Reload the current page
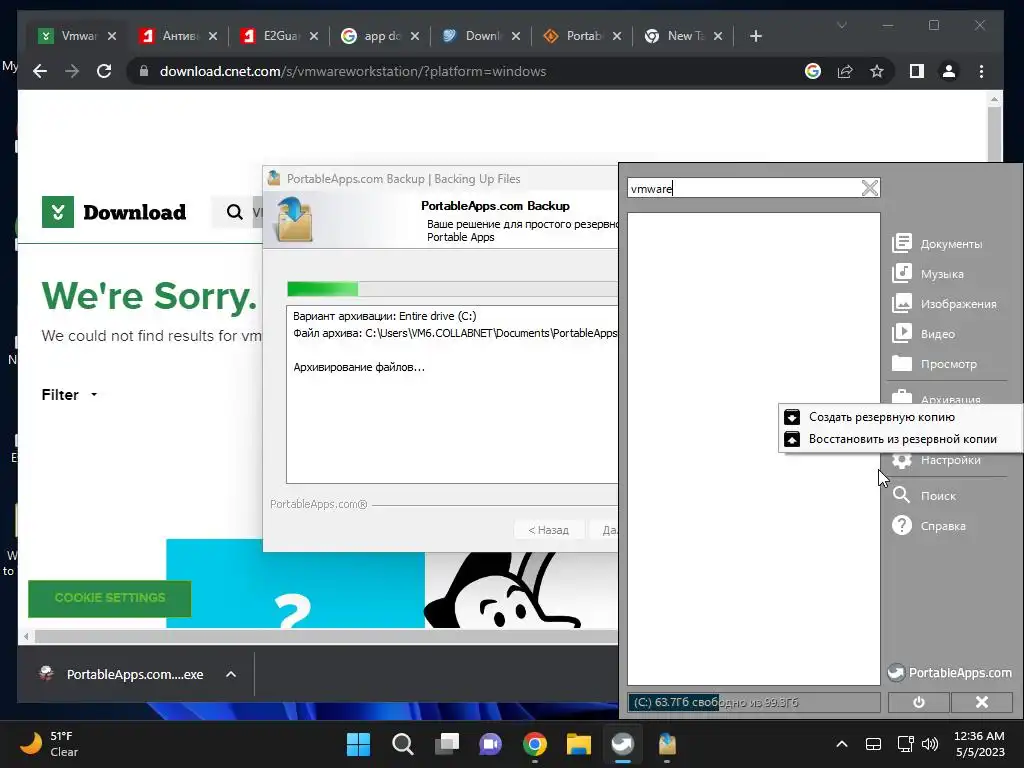The height and width of the screenshot is (768, 1024). (104, 71)
